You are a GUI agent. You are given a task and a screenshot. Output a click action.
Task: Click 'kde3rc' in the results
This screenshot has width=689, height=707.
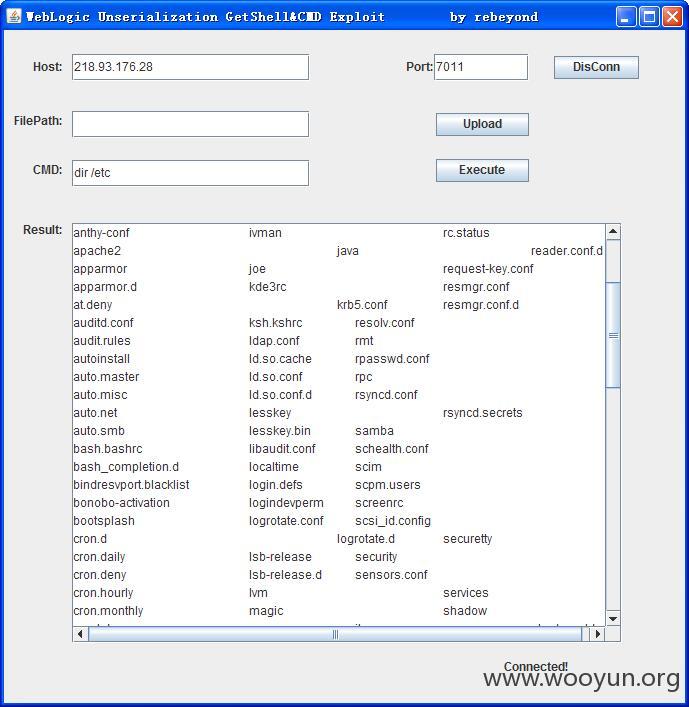click(267, 287)
